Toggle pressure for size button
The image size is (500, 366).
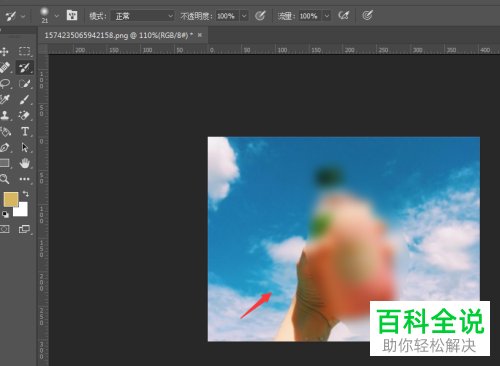pos(367,15)
